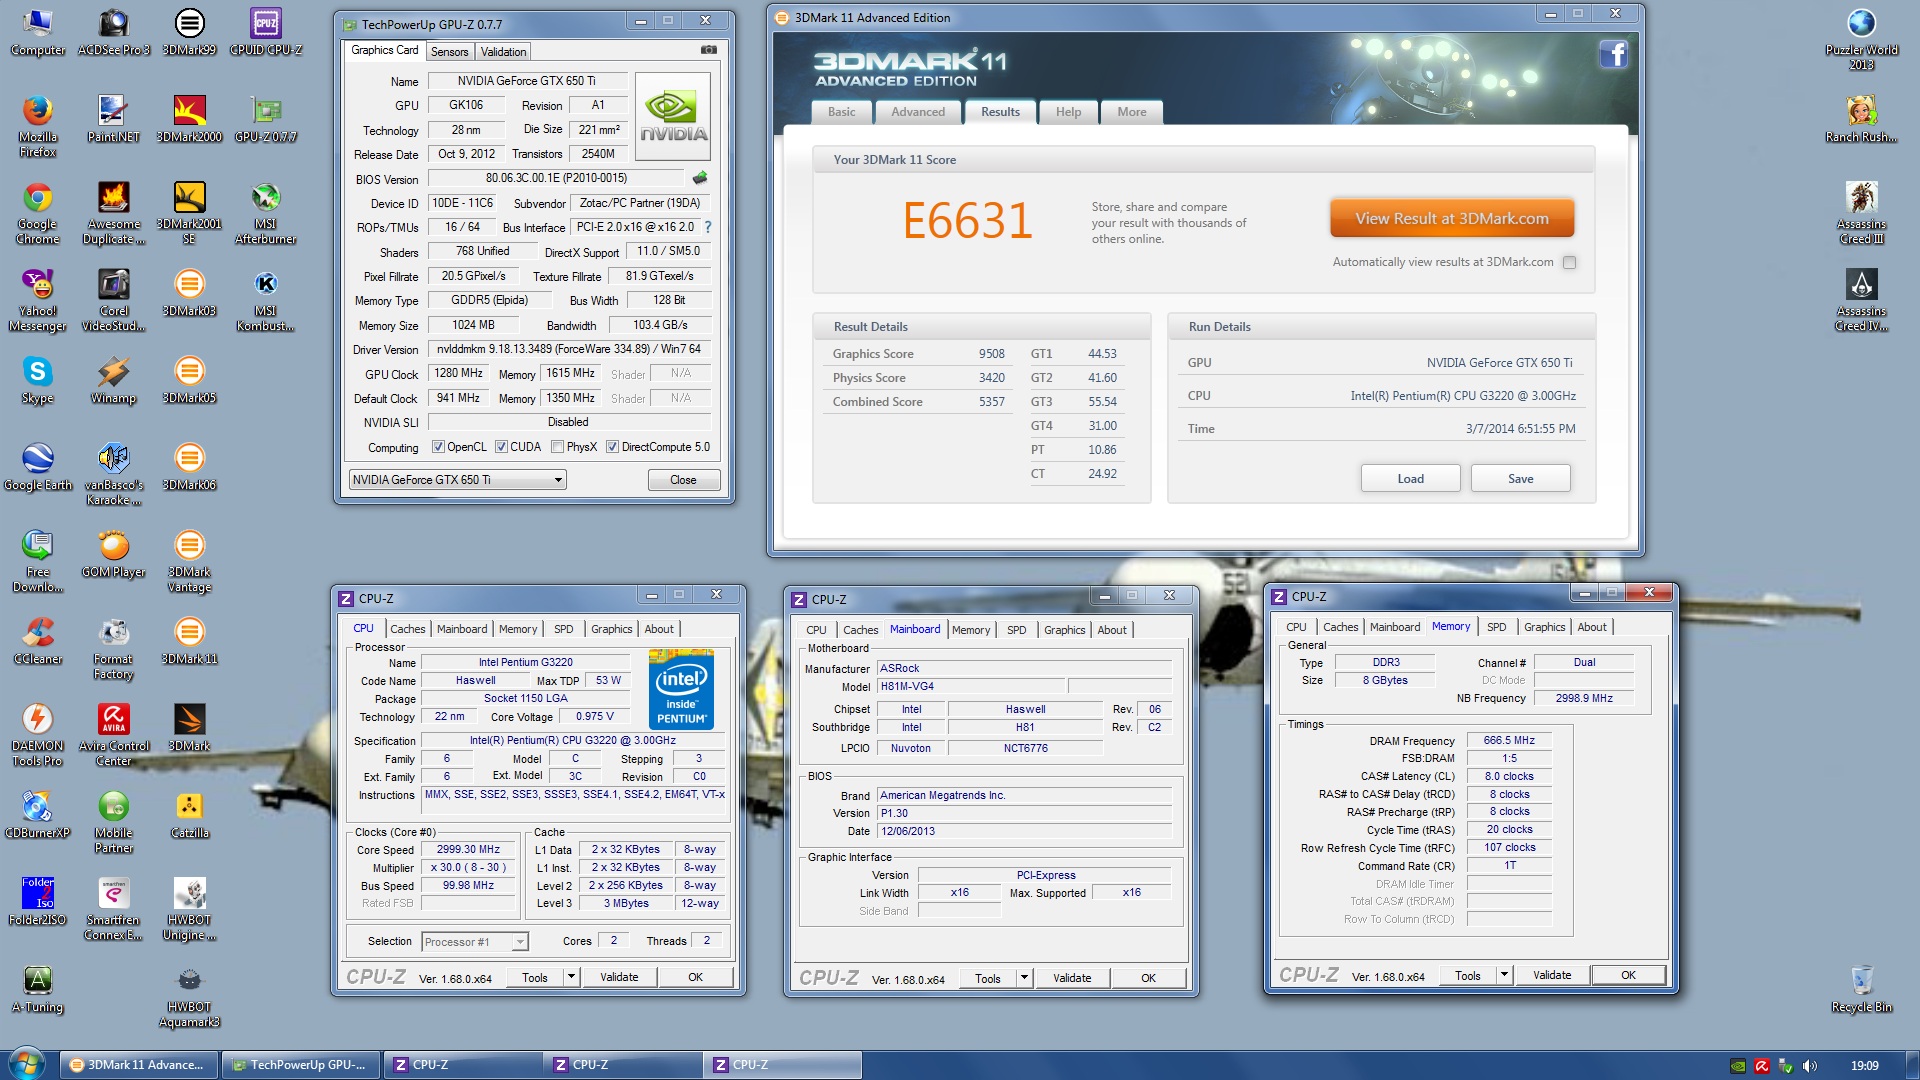The width and height of the screenshot is (1920, 1080).
Task: Launch the MSI Kombustor shortcut
Action: click(x=265, y=299)
